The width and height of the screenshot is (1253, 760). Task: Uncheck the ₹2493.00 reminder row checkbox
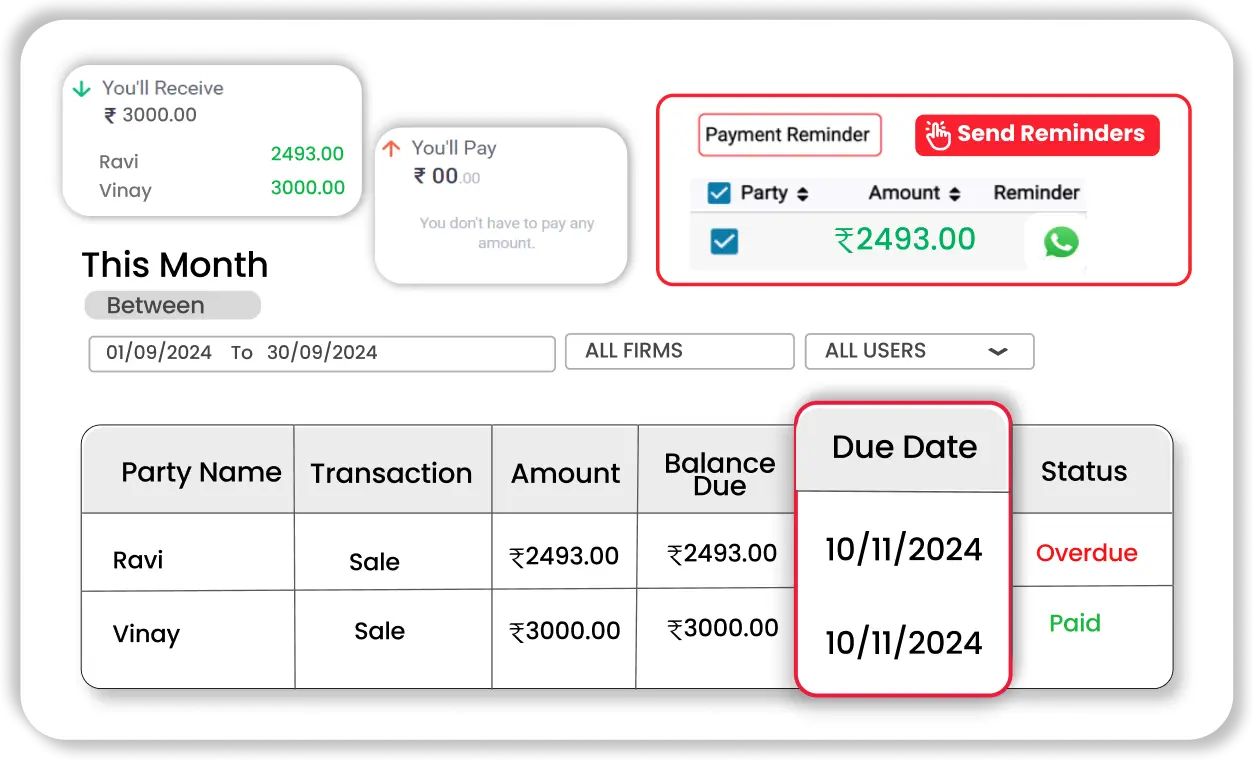[723, 241]
